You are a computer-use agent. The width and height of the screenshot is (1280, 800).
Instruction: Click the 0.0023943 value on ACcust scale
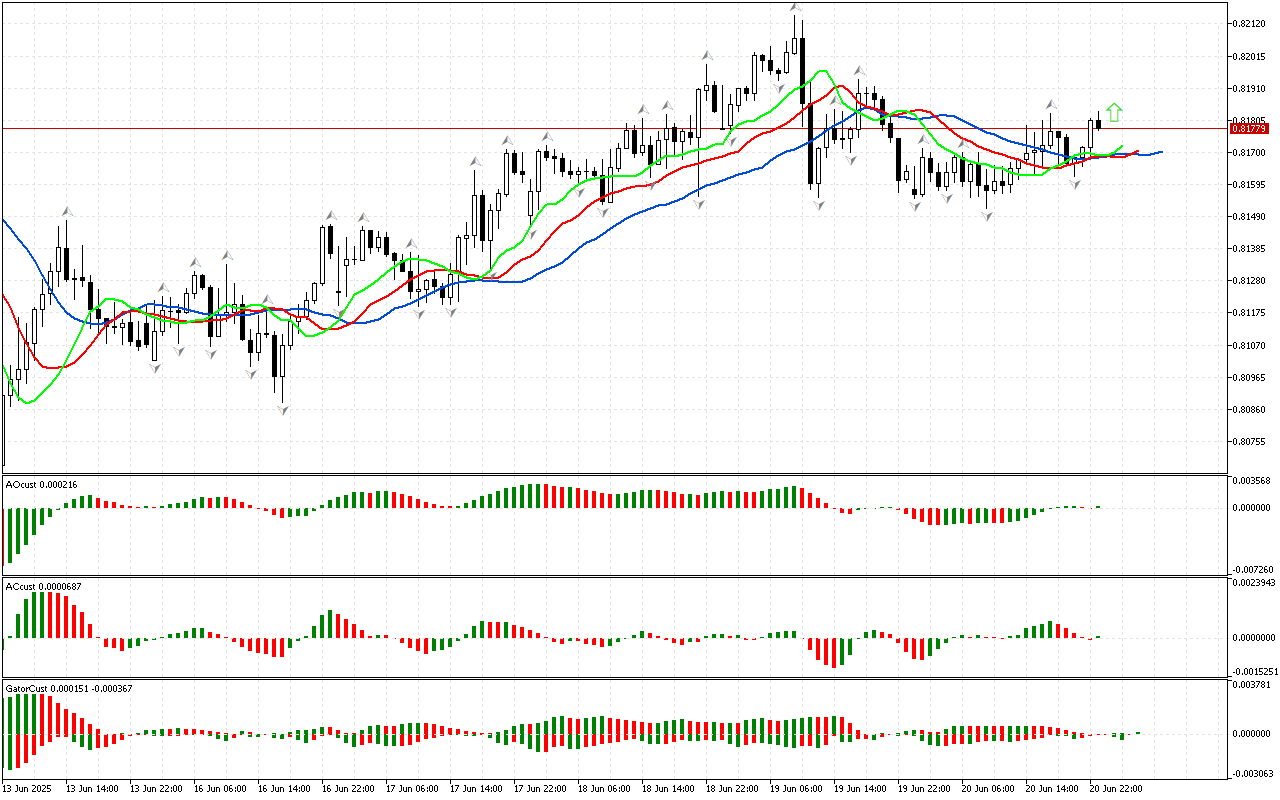click(x=1254, y=582)
